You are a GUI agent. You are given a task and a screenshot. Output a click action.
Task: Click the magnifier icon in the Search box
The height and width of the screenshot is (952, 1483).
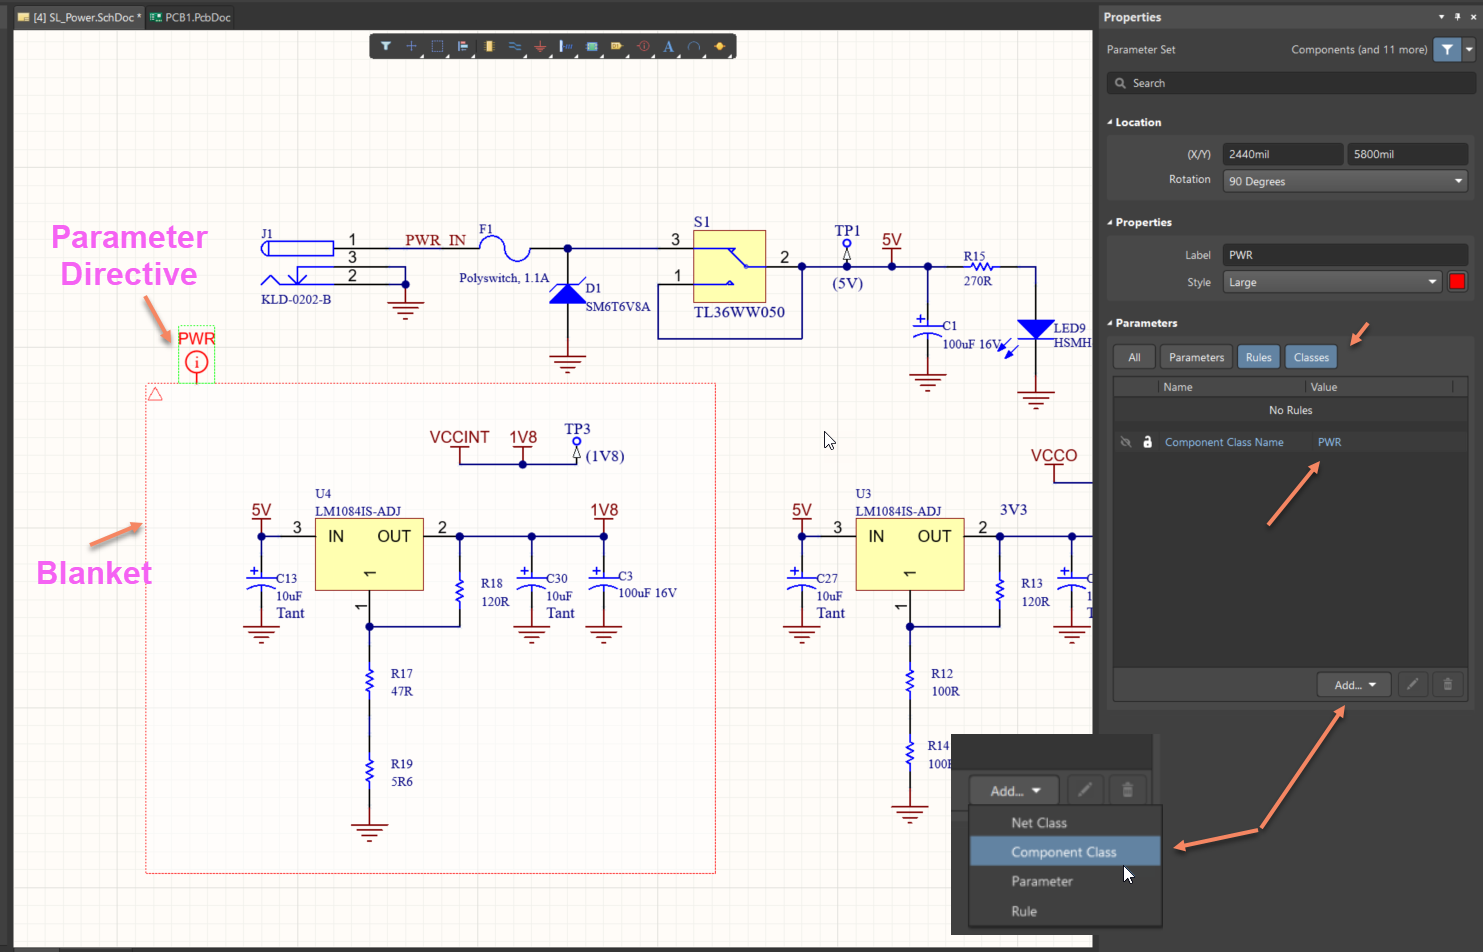[x=1120, y=83]
